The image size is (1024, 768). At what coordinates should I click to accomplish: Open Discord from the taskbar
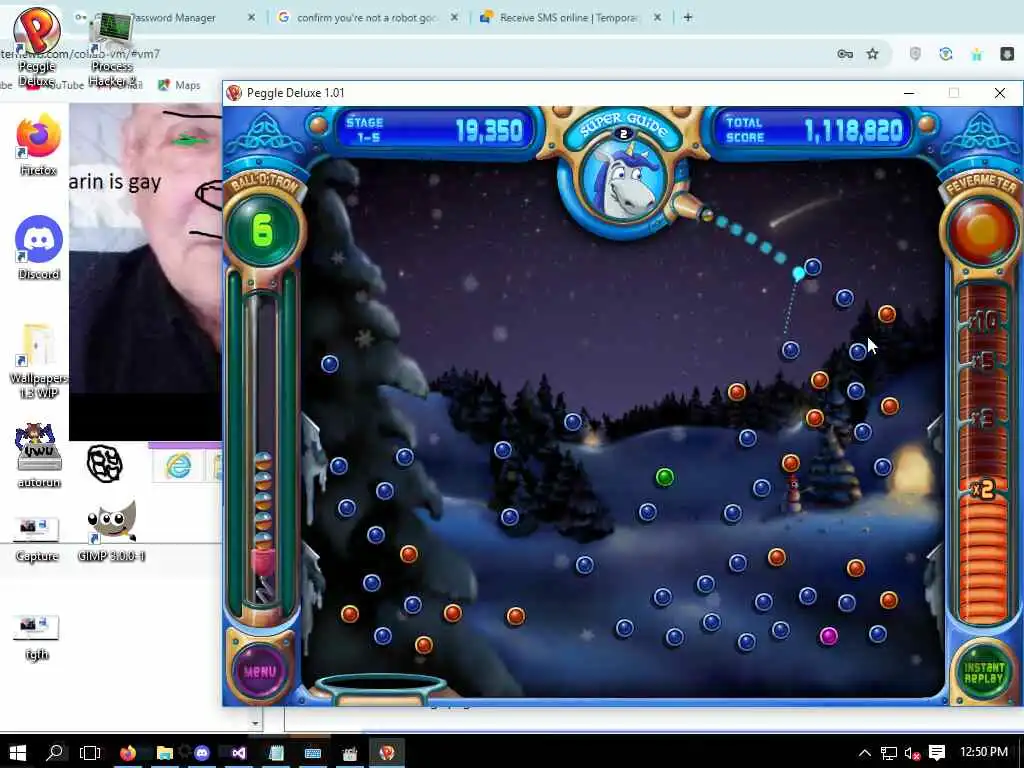202,752
